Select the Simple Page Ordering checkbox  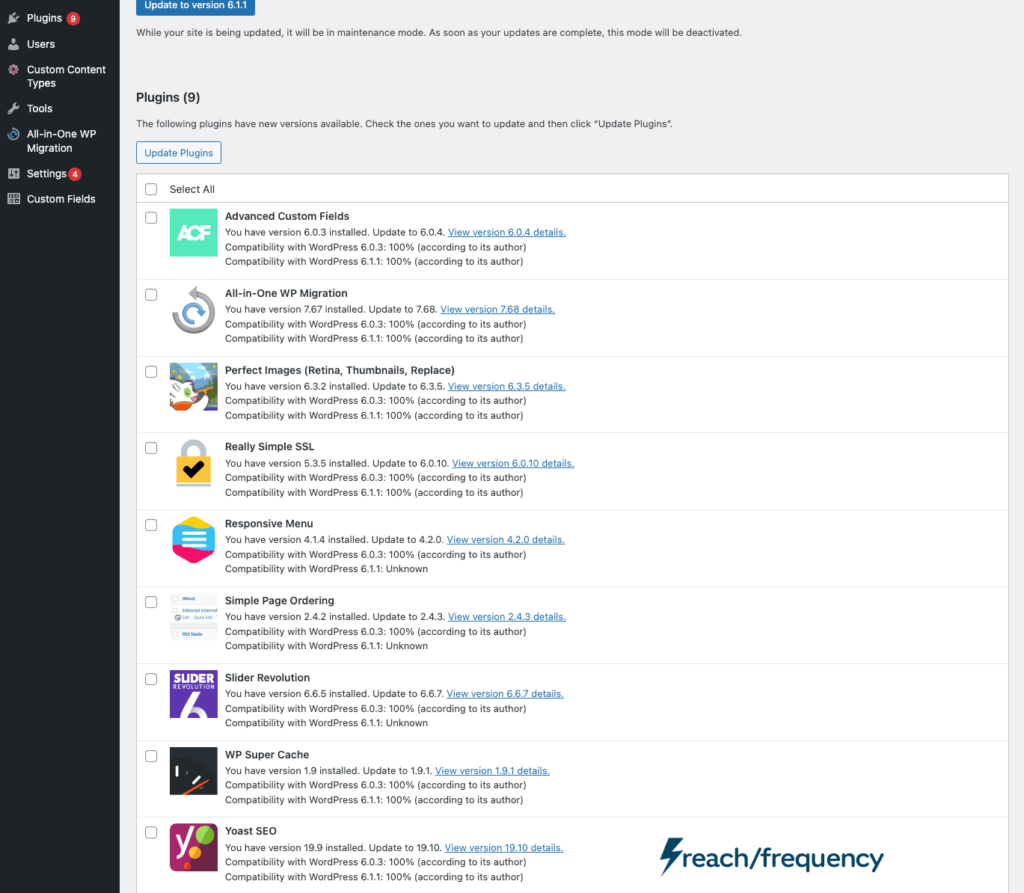[x=151, y=602]
